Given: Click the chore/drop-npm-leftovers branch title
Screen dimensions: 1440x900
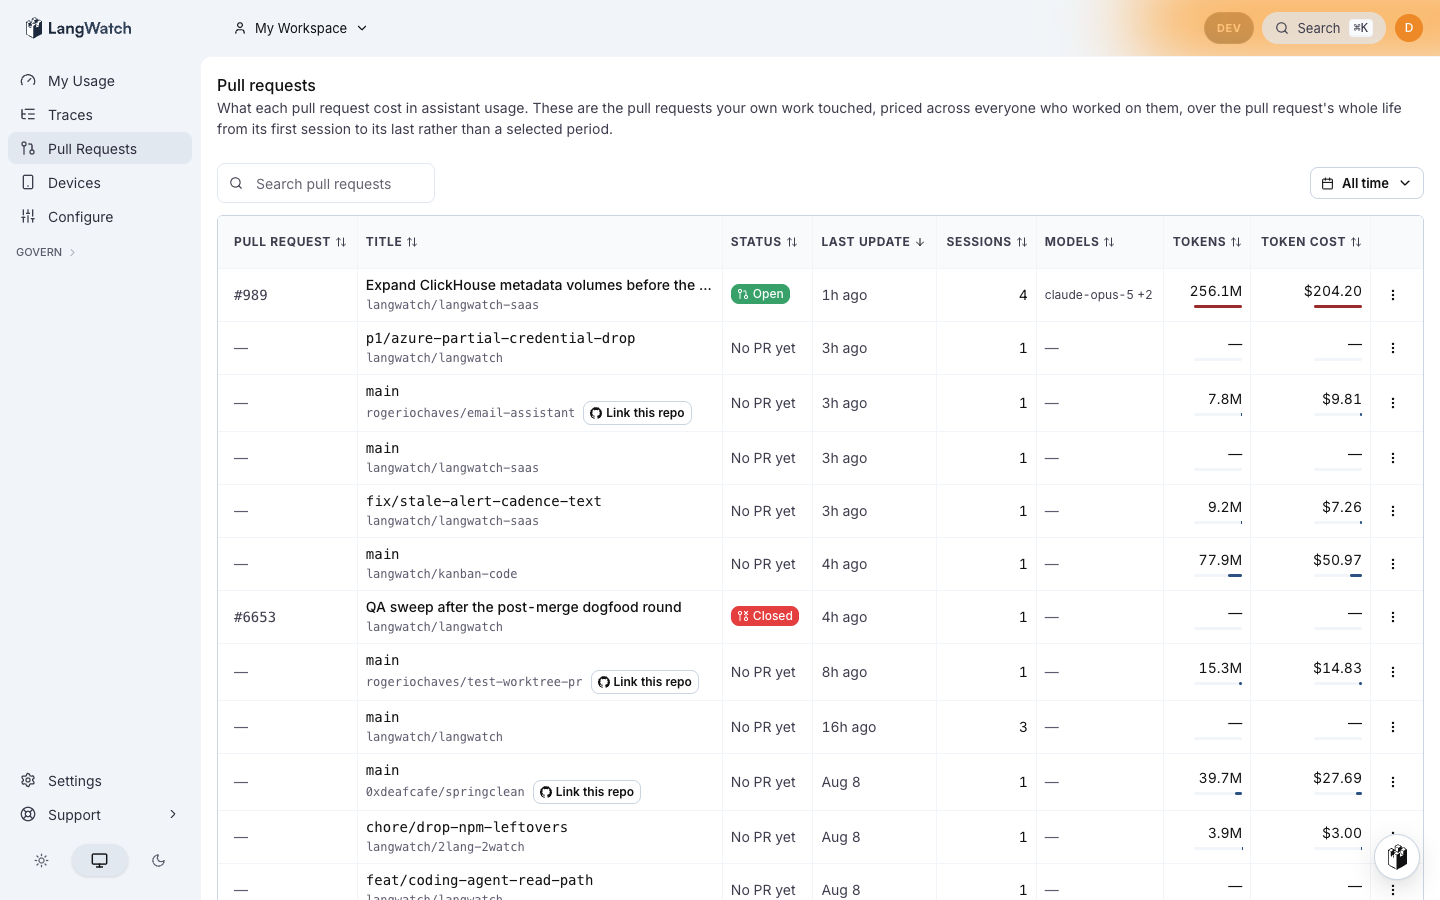Looking at the screenshot, I should tap(467, 827).
